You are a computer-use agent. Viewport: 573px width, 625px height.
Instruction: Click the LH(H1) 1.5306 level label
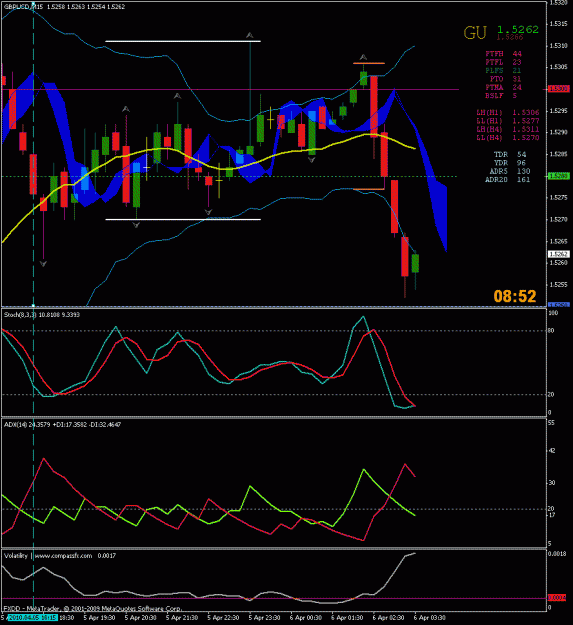tap(508, 113)
